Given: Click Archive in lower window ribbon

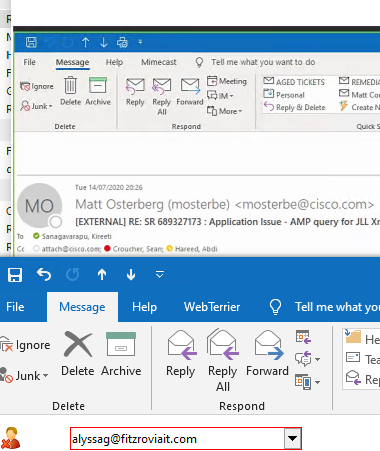Looking at the screenshot, I should coord(121,354).
